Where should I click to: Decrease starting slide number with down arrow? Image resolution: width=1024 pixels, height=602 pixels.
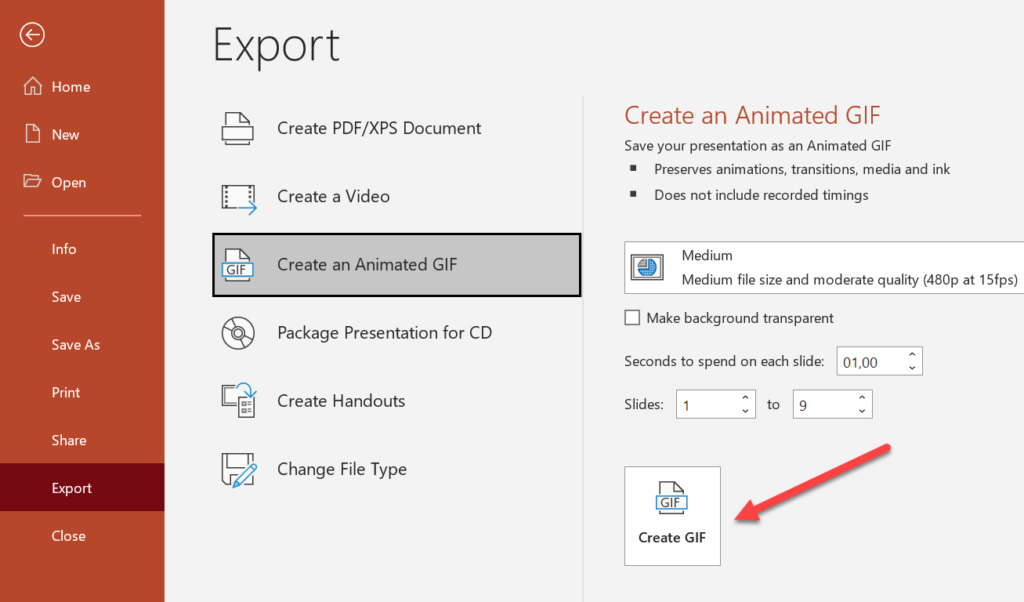point(745,411)
